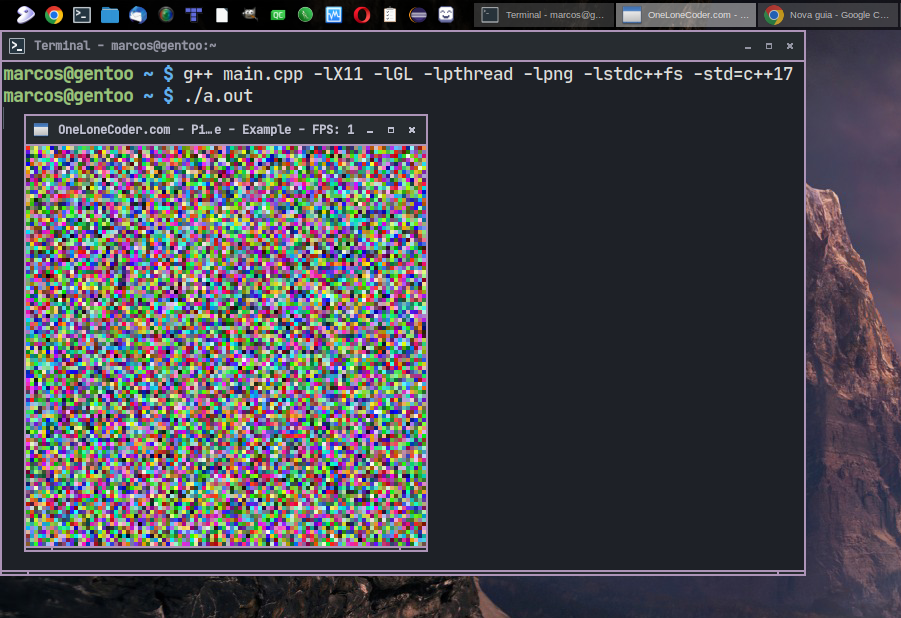This screenshot has height=618, width=901.
Task: Switch to OneLoneCoder.com window in taskbar
Action: point(686,15)
